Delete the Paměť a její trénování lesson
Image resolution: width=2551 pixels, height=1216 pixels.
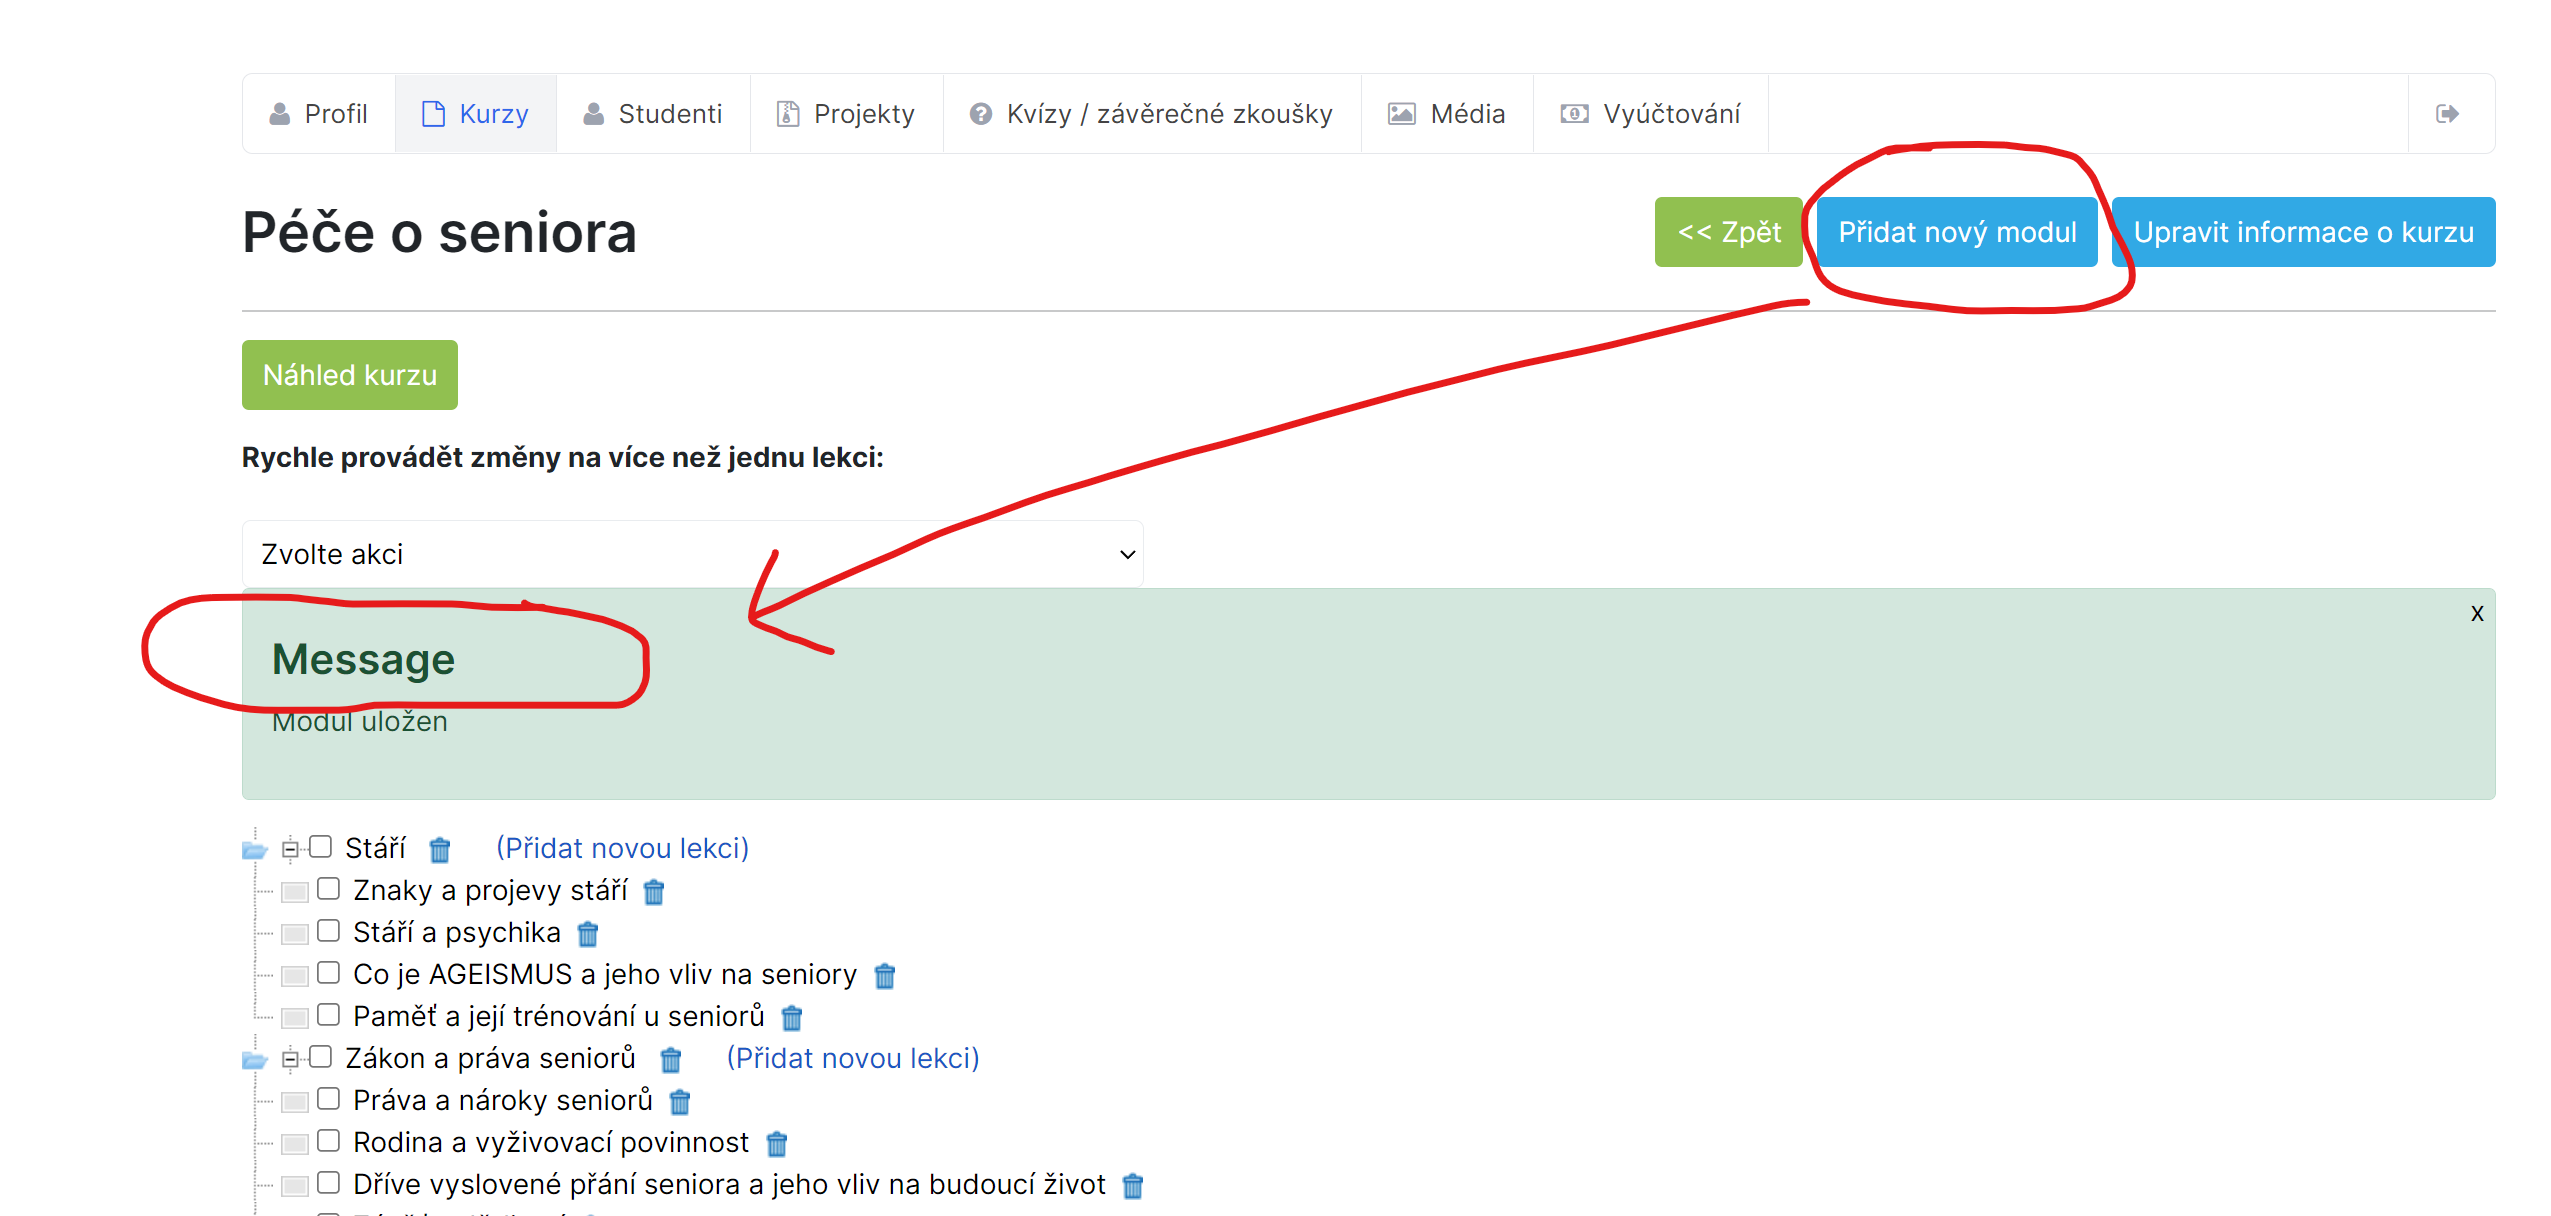[x=792, y=1018]
